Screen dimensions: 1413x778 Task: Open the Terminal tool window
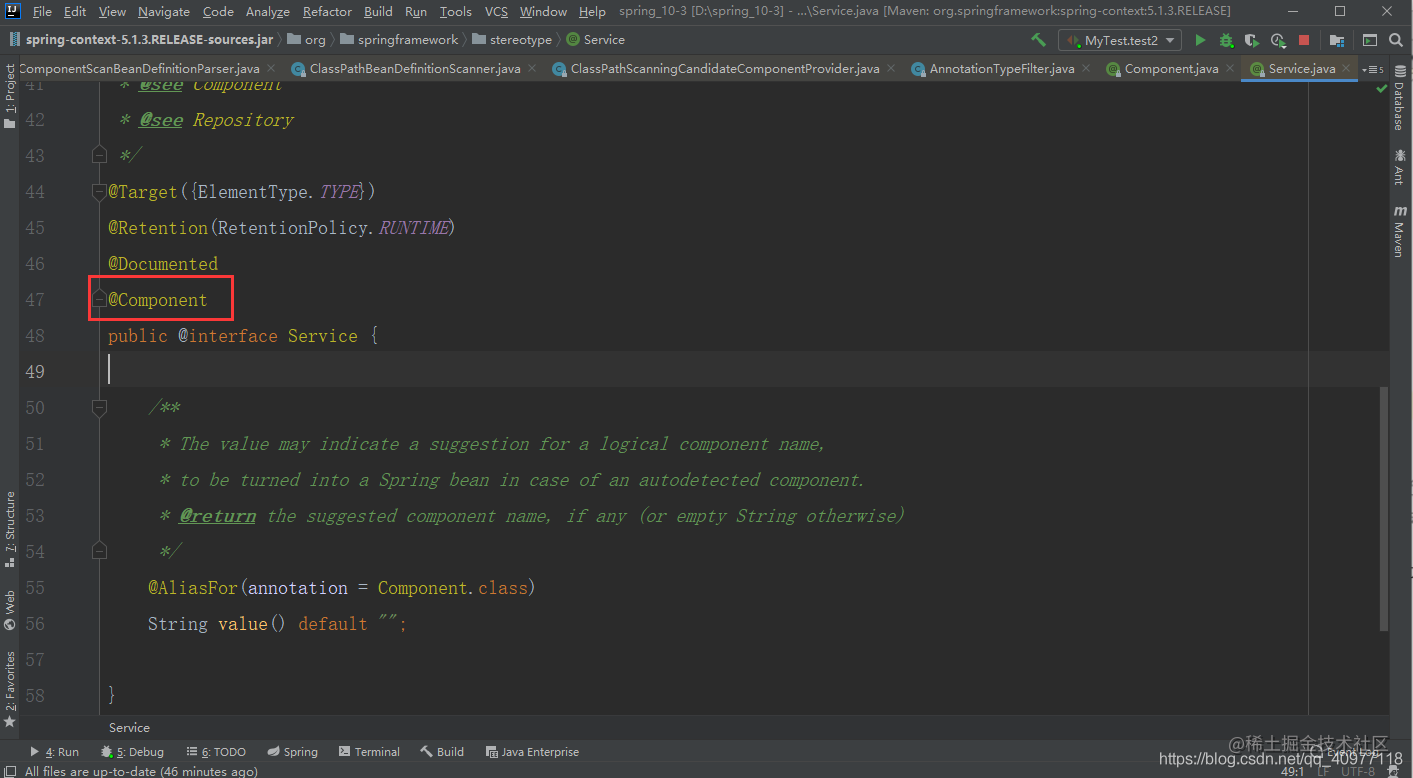tap(369, 752)
